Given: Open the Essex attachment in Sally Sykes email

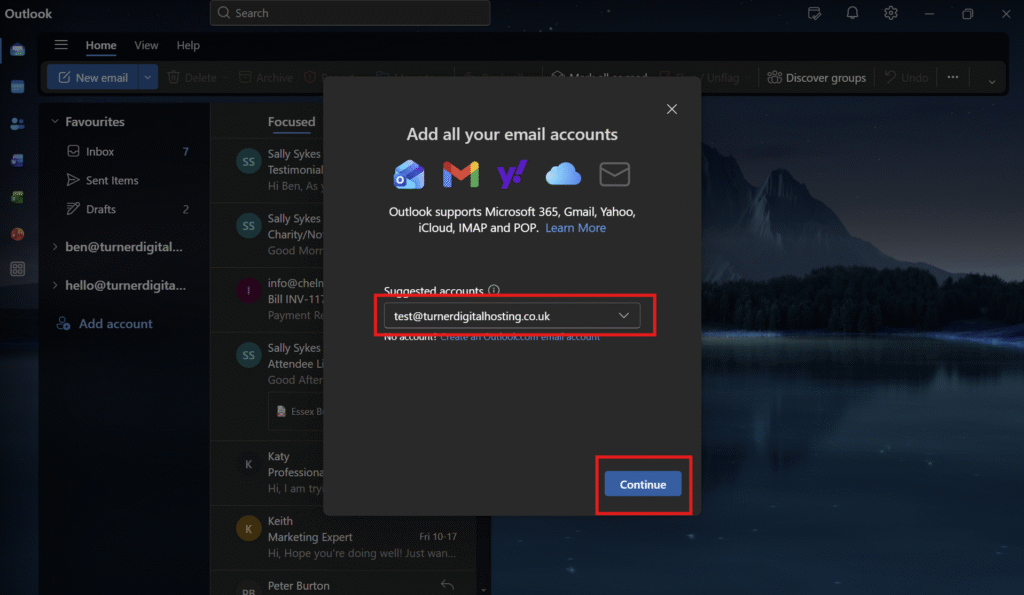Looking at the screenshot, I should [x=297, y=411].
